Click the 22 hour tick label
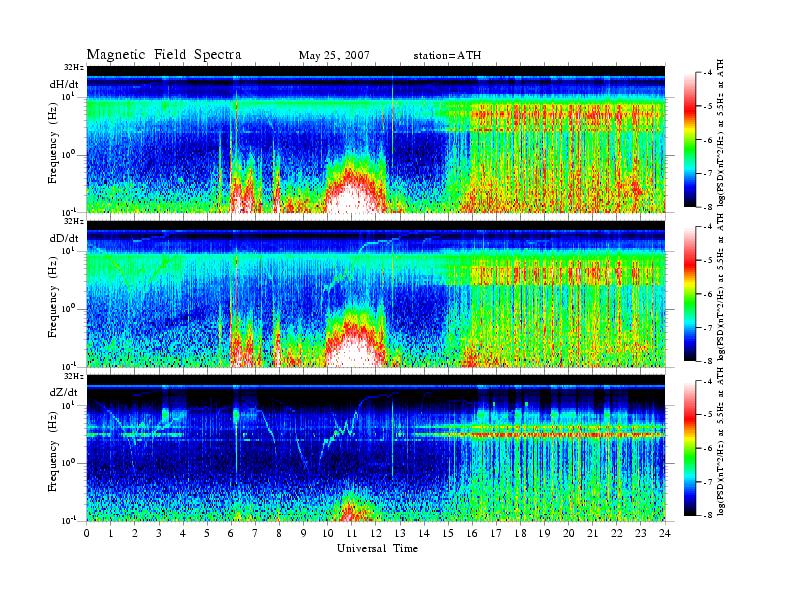The height and width of the screenshot is (612, 792). (617, 533)
